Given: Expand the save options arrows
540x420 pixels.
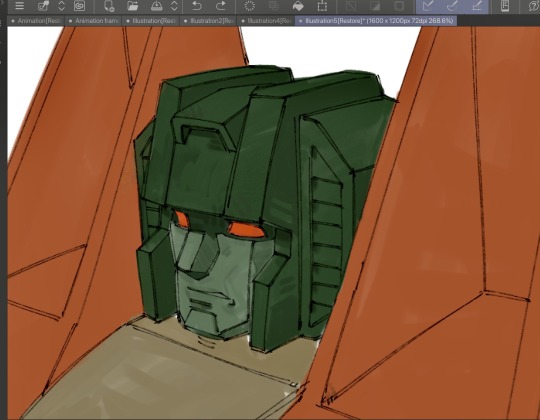Looking at the screenshot, I should (174, 6).
